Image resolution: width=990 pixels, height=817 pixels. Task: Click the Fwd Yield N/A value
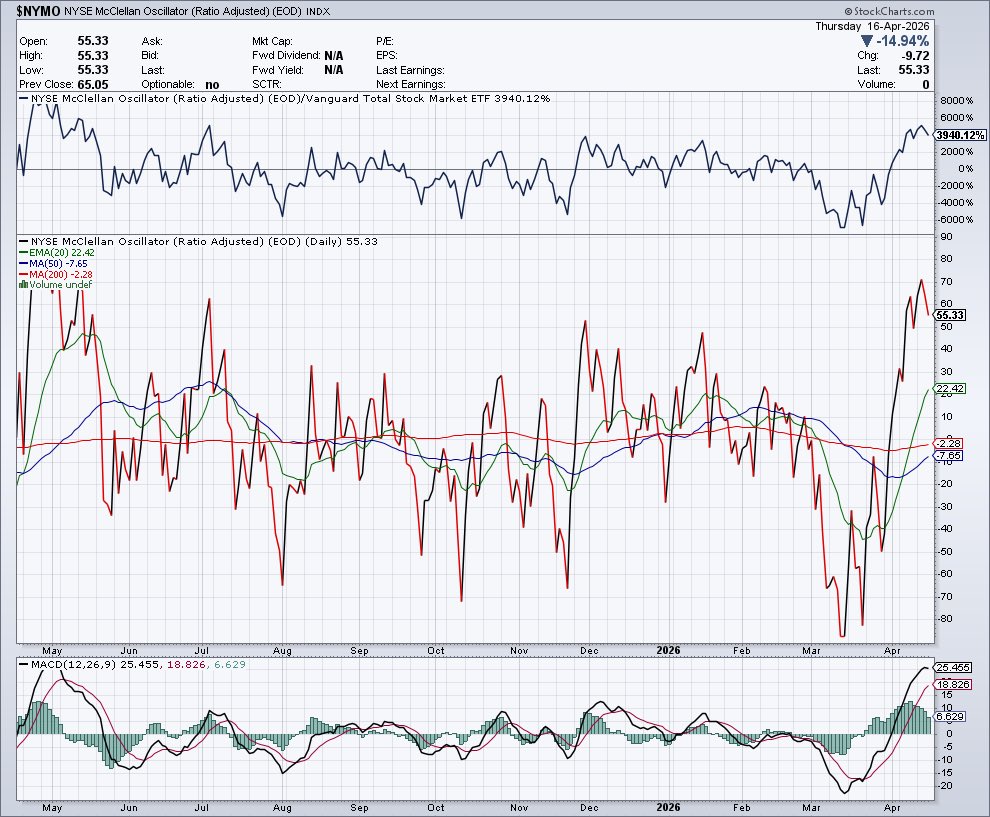(x=333, y=70)
